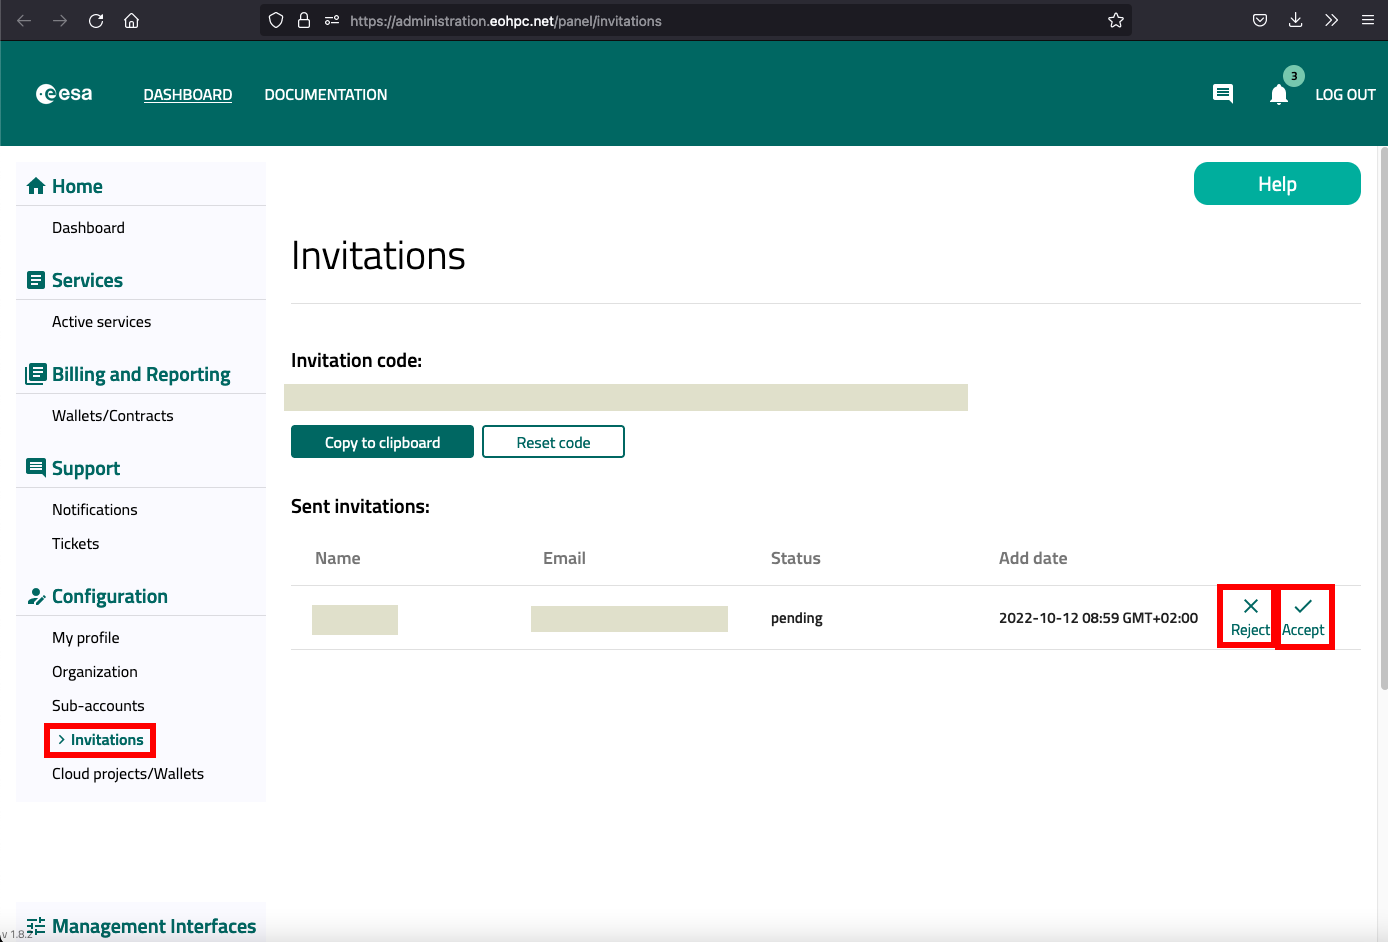Click the tracking protection shield icon

(277, 20)
